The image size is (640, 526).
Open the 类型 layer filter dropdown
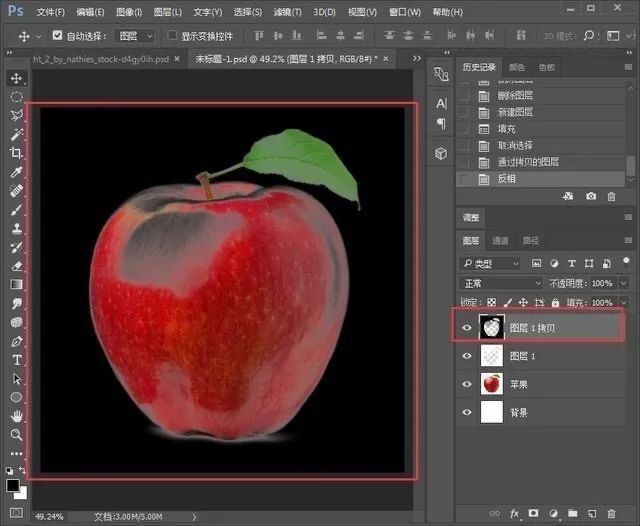[490, 263]
